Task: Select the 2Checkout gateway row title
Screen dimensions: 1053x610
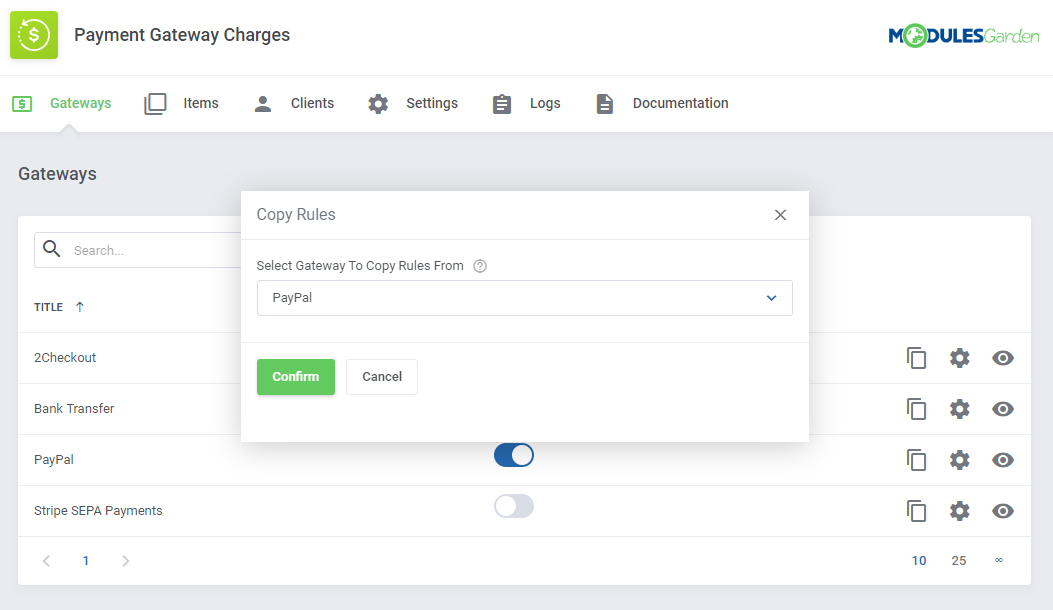Action: click(65, 358)
